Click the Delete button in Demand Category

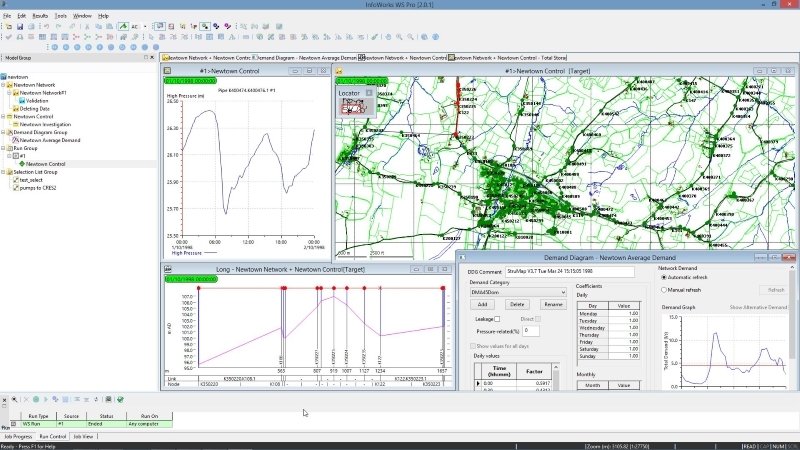(517, 305)
